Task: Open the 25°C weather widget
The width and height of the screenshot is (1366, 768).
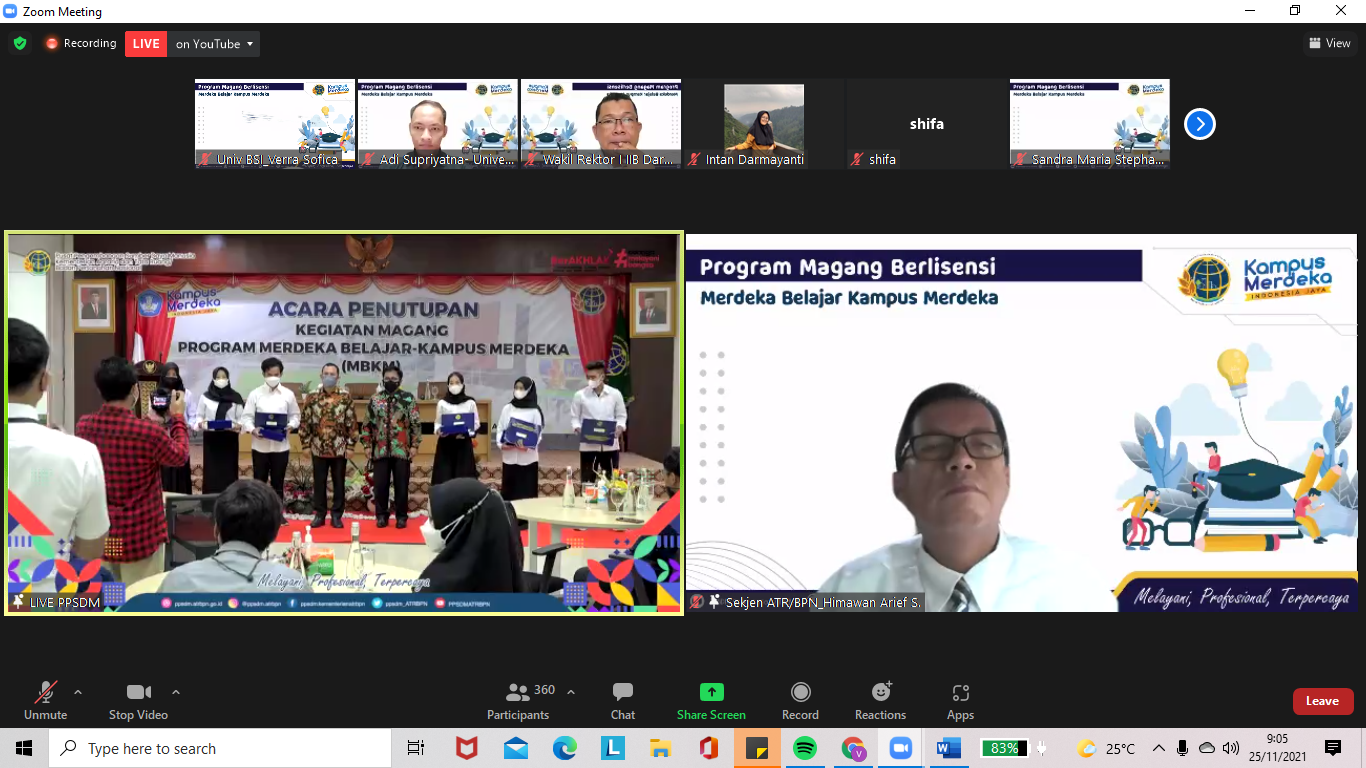Action: [1106, 748]
